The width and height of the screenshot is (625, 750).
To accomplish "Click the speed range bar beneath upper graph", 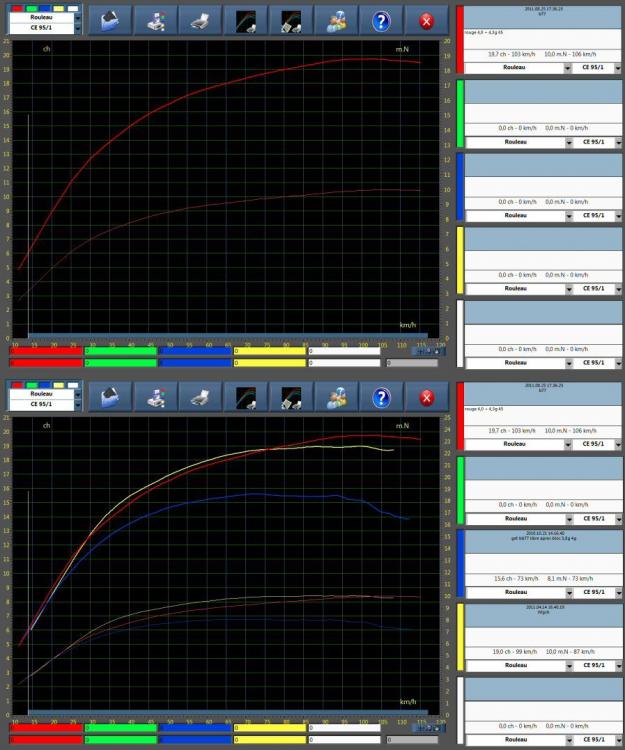I will click(x=228, y=336).
